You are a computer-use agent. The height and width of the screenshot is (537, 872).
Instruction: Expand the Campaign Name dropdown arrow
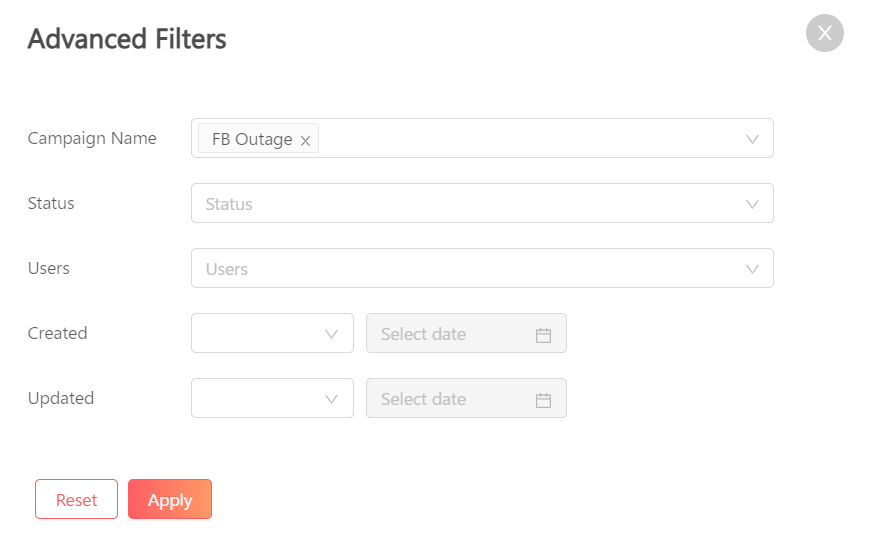pos(752,139)
